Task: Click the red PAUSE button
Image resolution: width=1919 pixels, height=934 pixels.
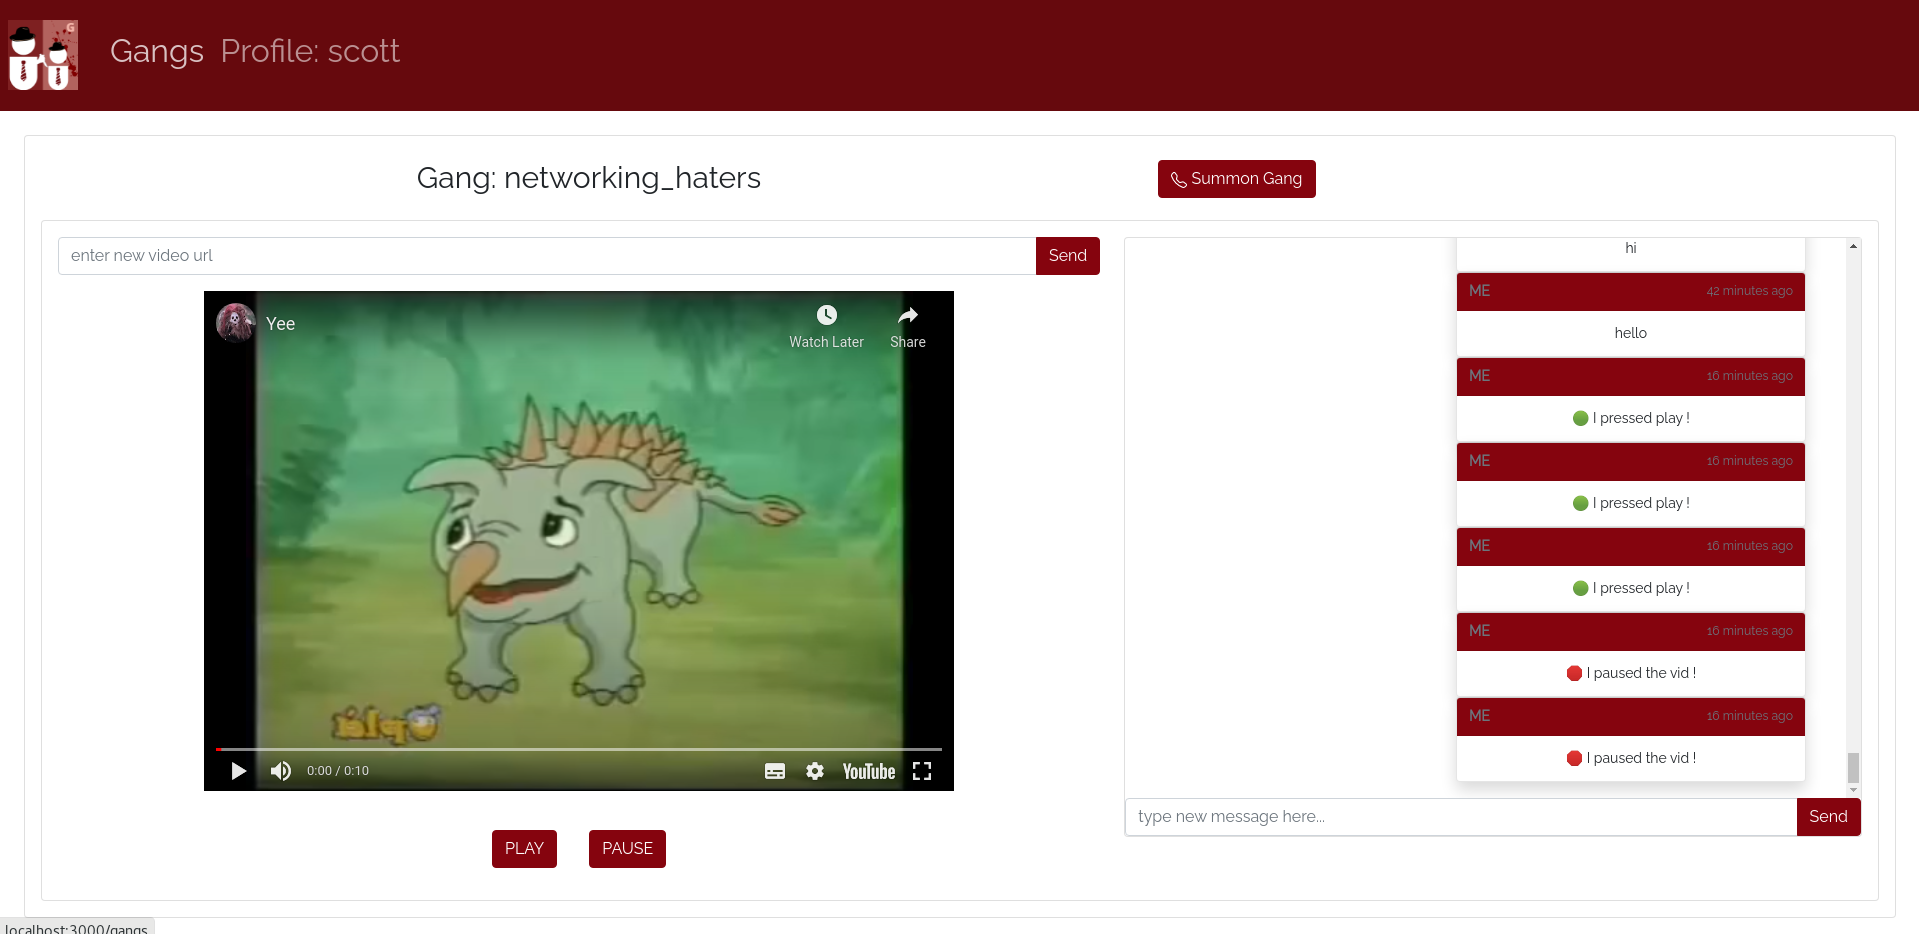Action: point(627,849)
